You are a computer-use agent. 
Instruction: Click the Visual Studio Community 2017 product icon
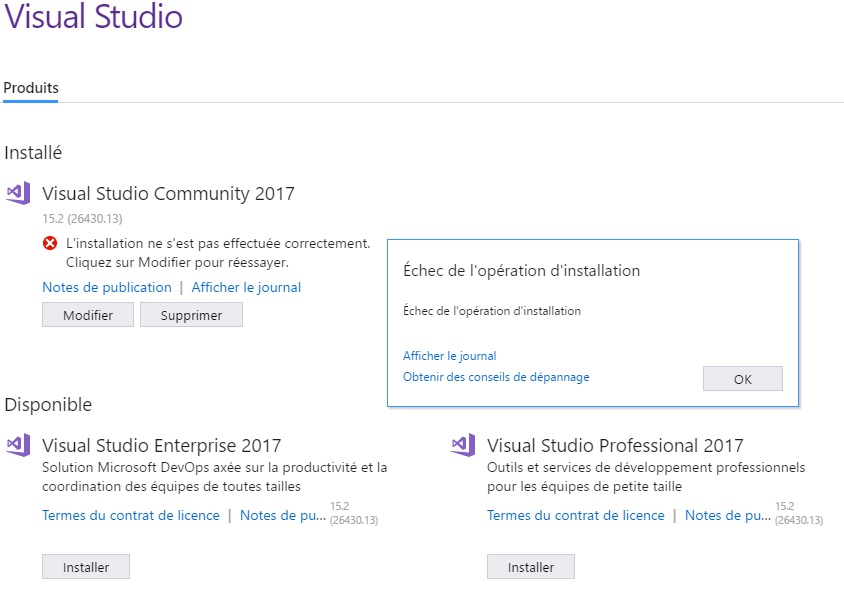click(19, 196)
